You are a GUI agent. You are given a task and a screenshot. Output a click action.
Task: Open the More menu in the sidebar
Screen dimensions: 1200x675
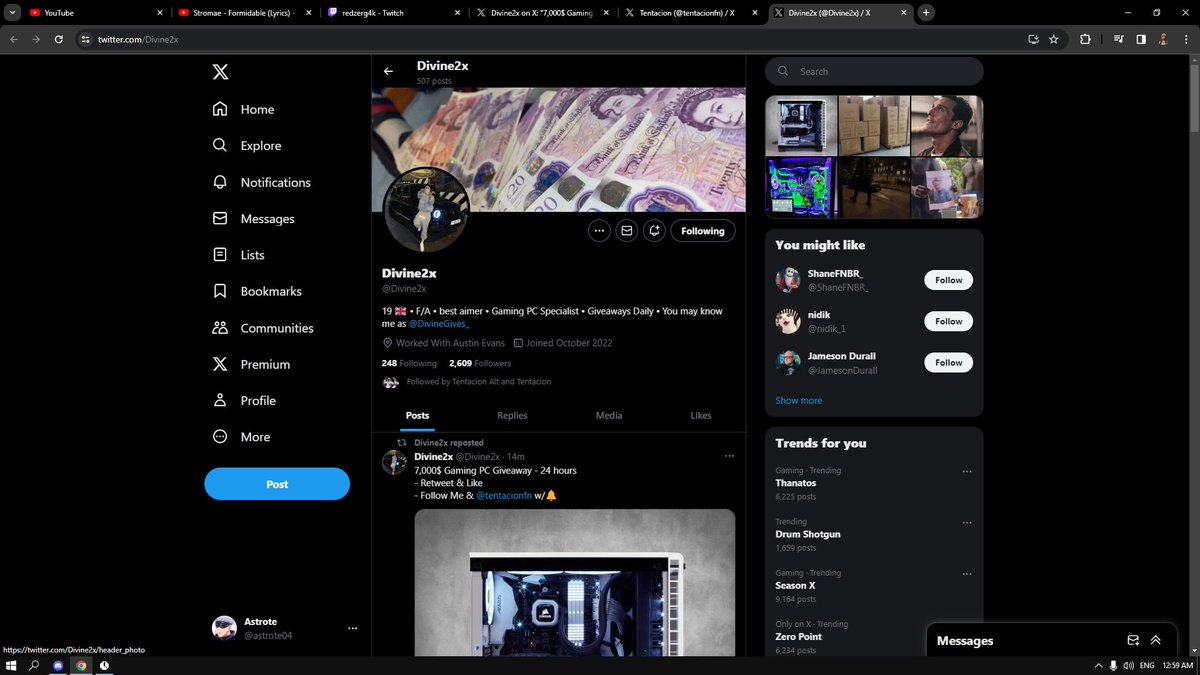[242, 437]
